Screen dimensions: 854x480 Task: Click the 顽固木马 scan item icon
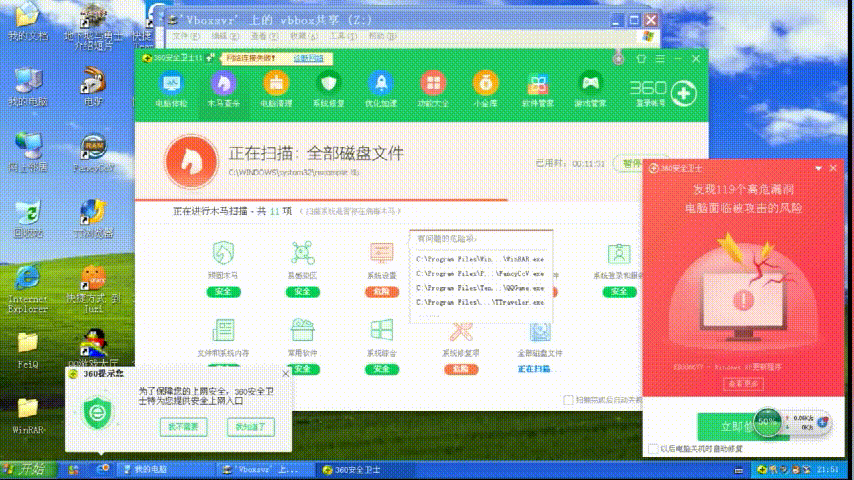point(223,253)
